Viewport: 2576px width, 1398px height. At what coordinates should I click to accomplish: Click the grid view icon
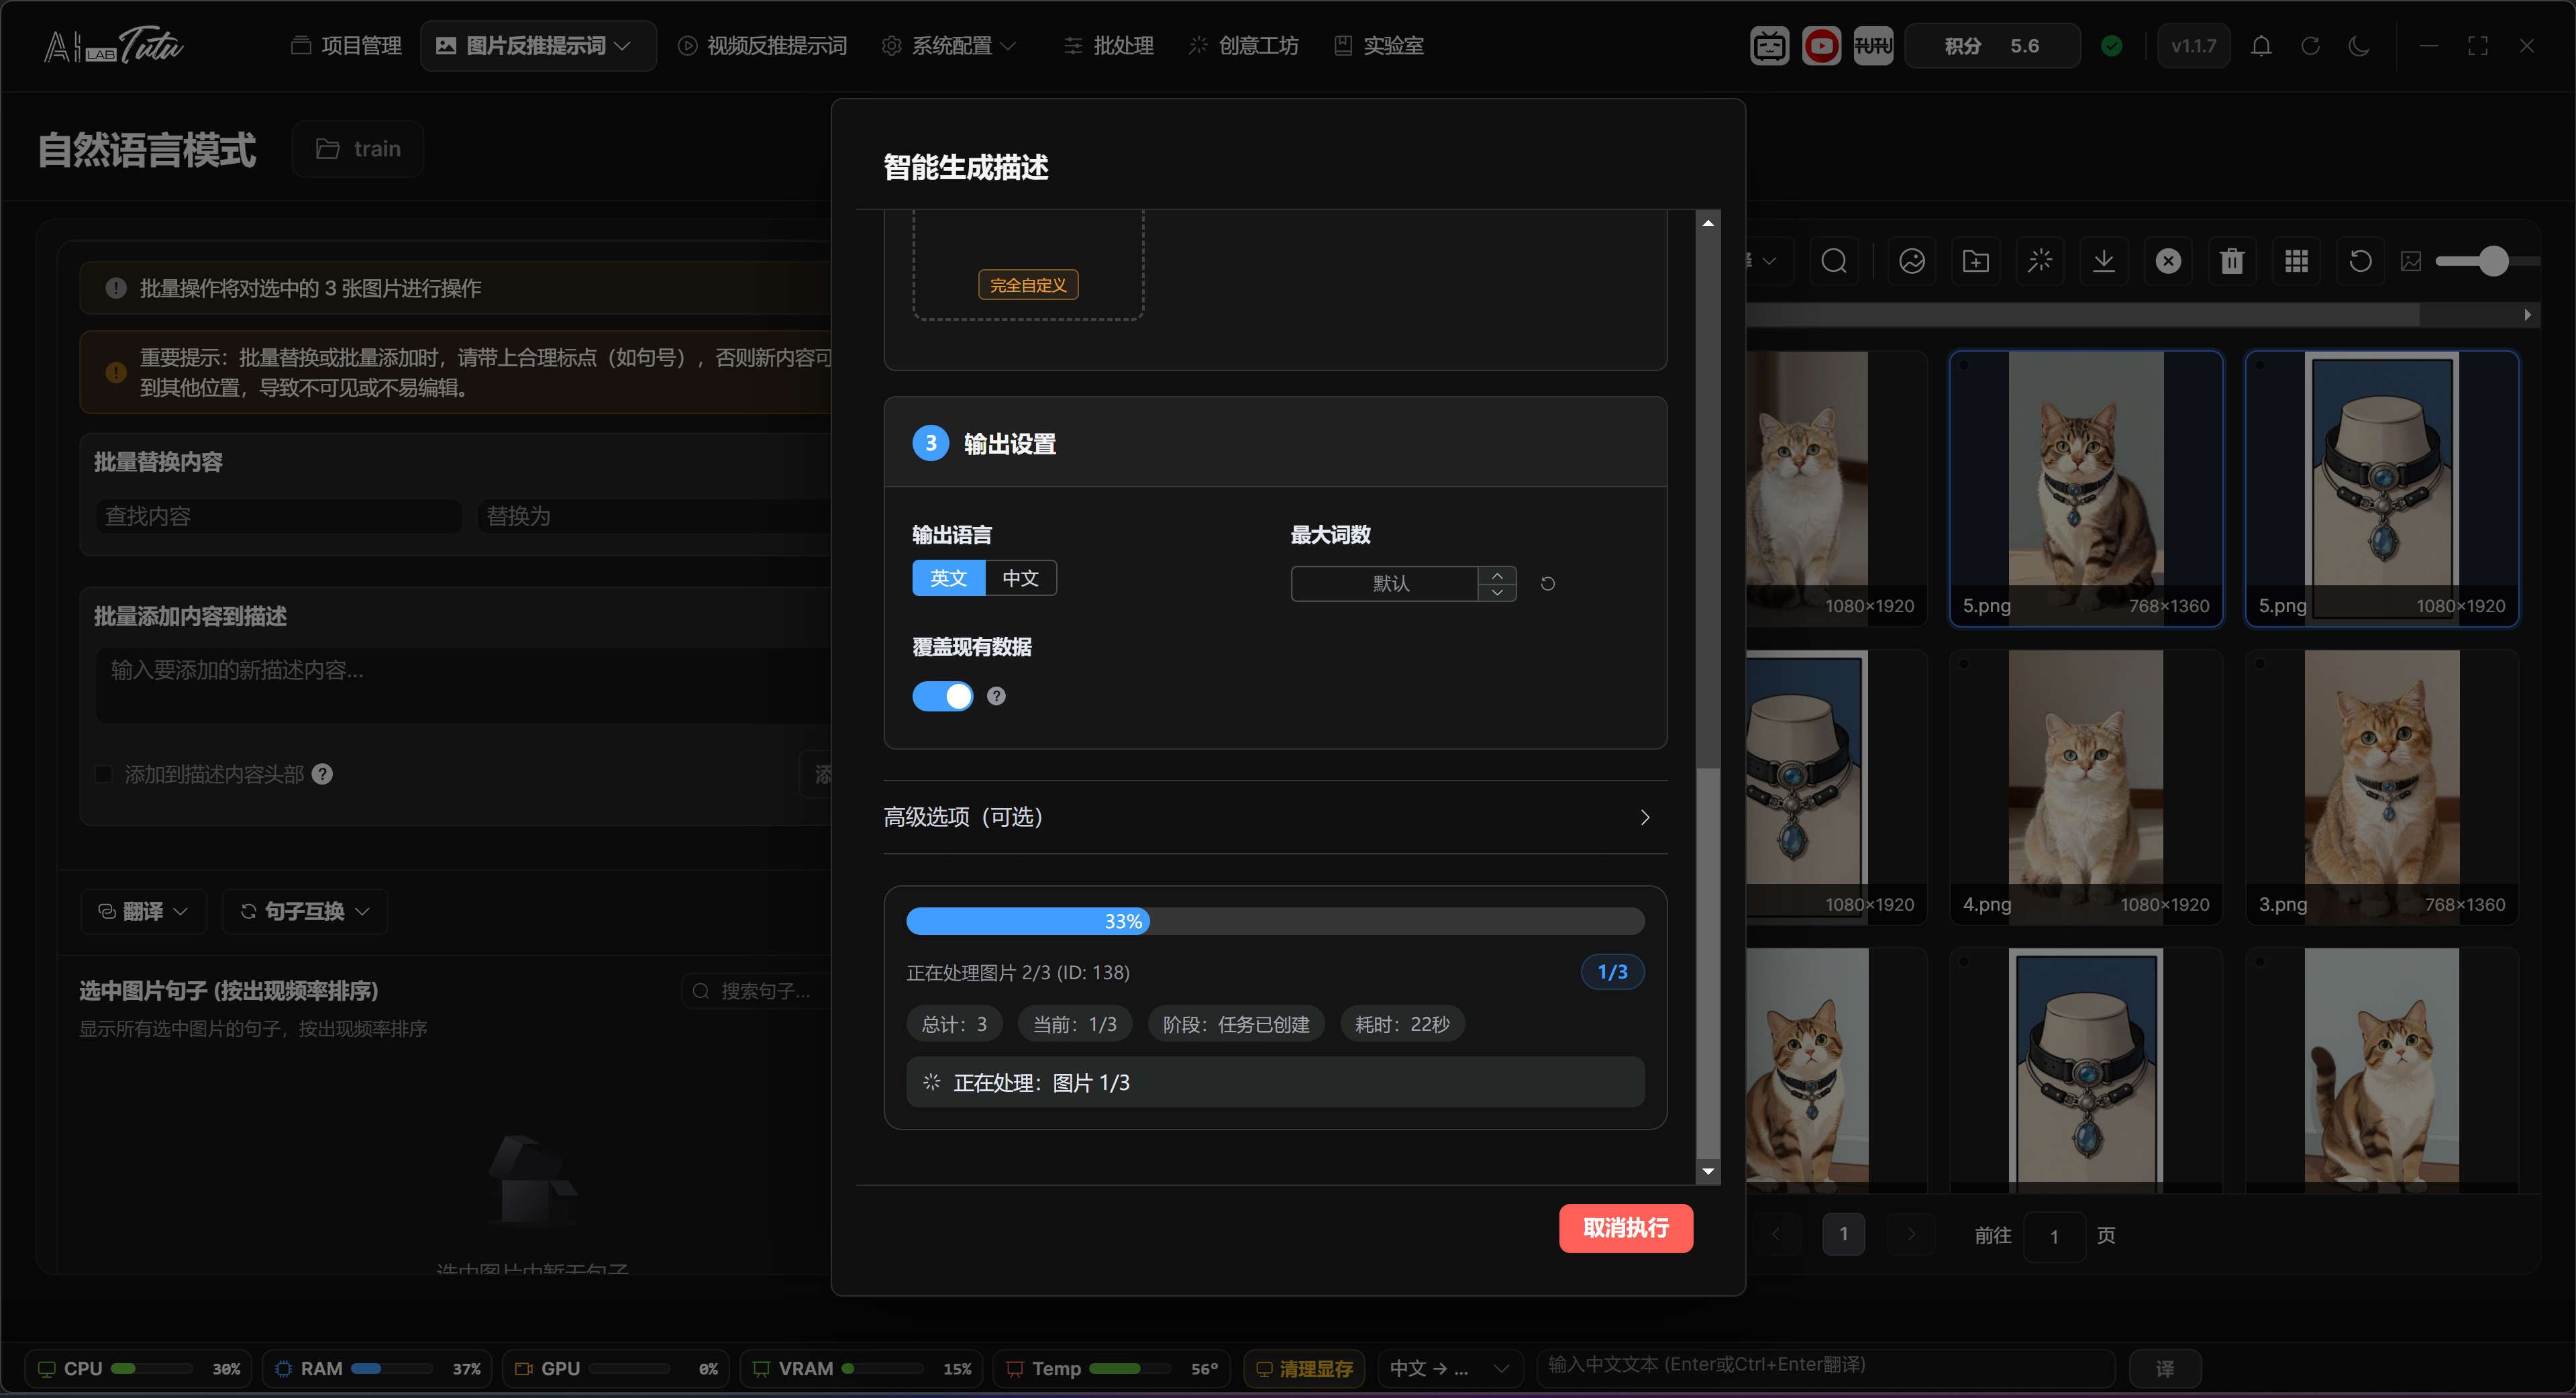coord(2296,261)
